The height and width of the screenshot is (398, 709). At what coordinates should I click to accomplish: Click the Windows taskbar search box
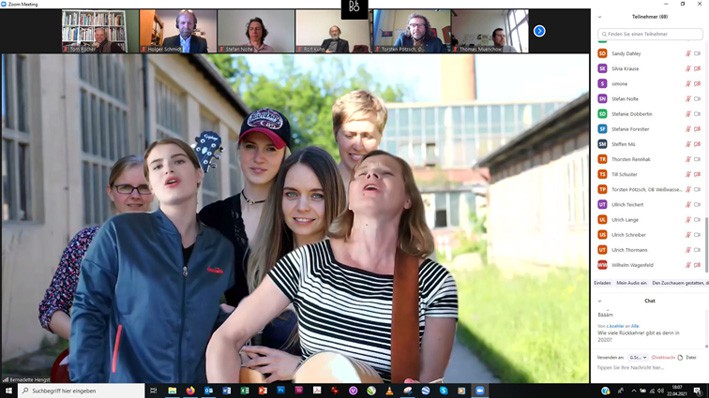(81, 390)
